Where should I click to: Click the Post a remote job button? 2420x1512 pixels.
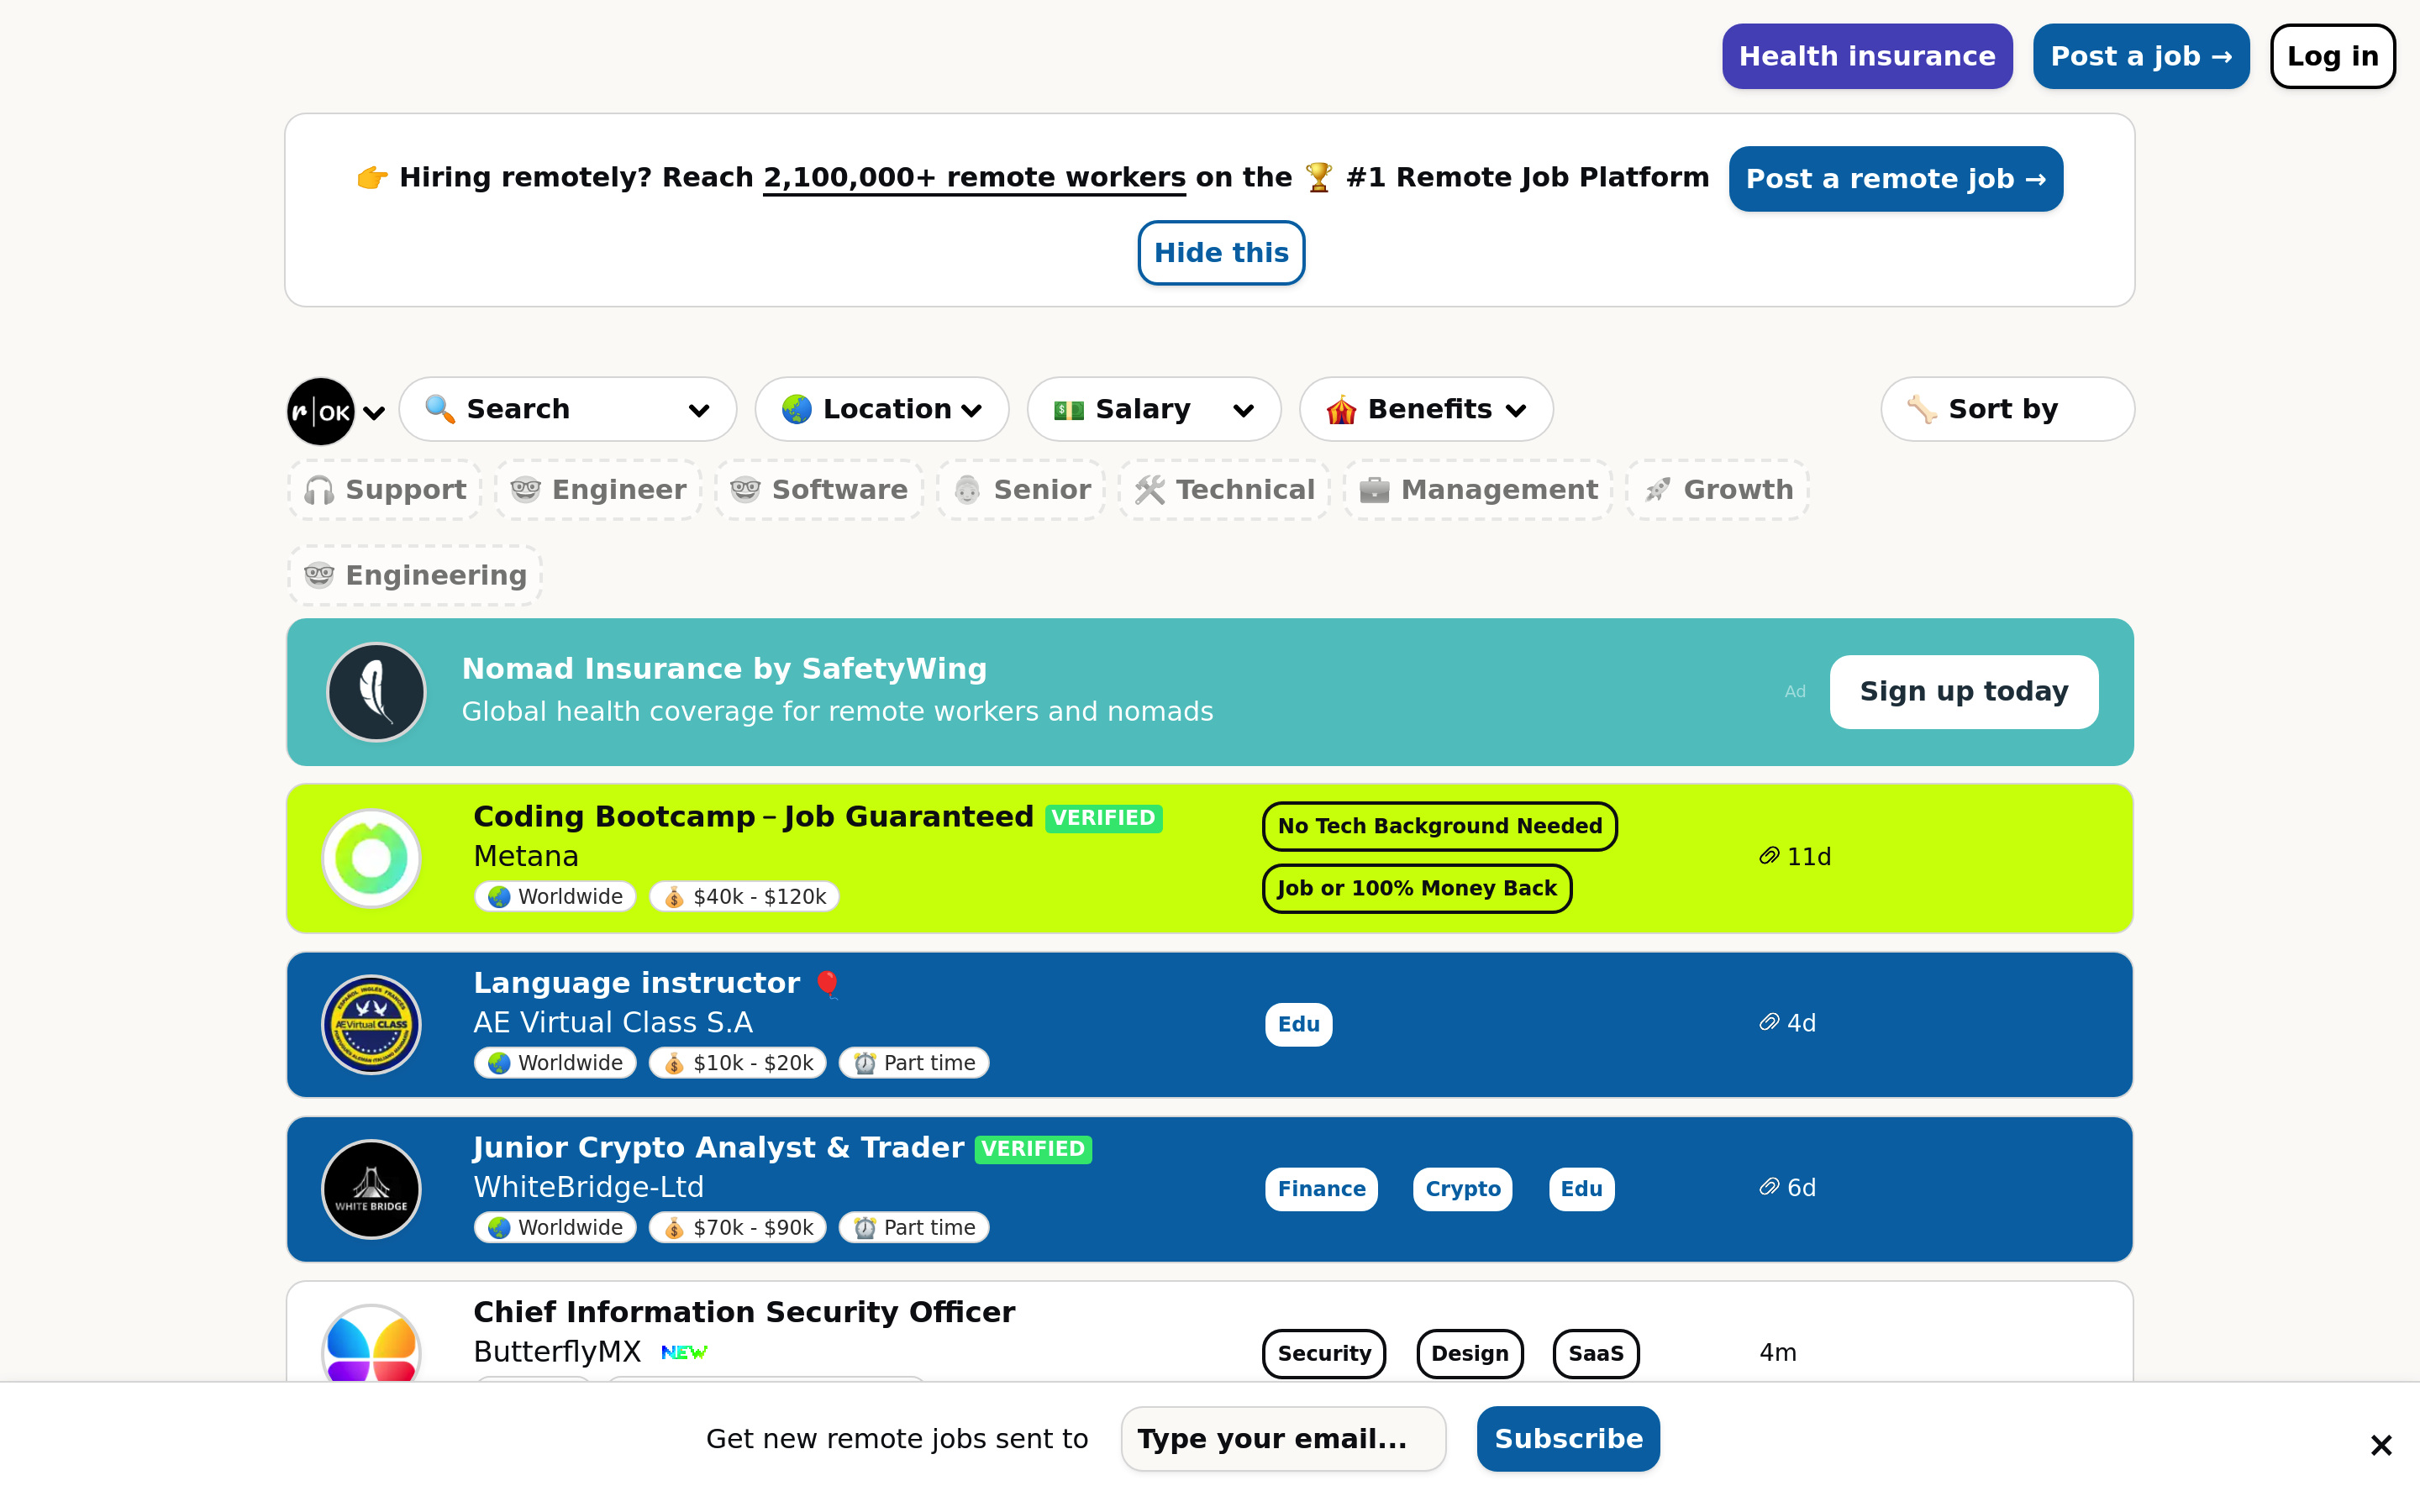[1895, 179]
